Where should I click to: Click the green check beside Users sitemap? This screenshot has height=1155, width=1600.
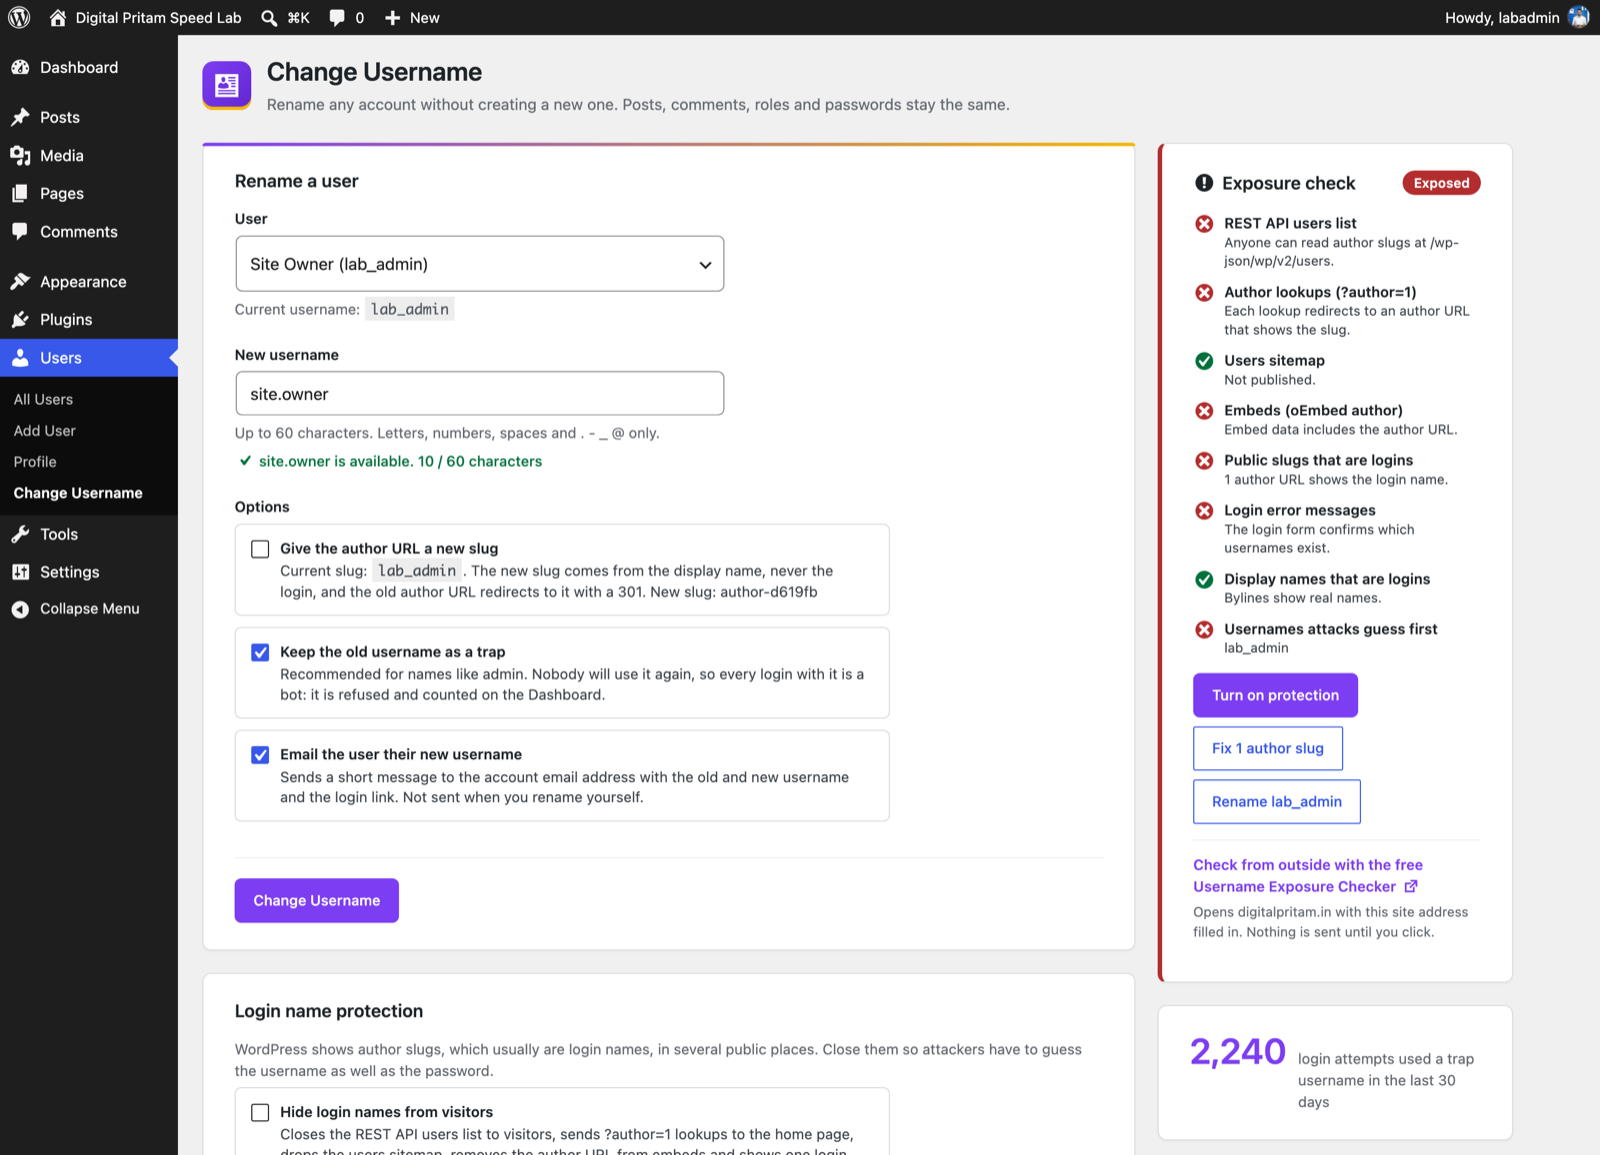1204,361
